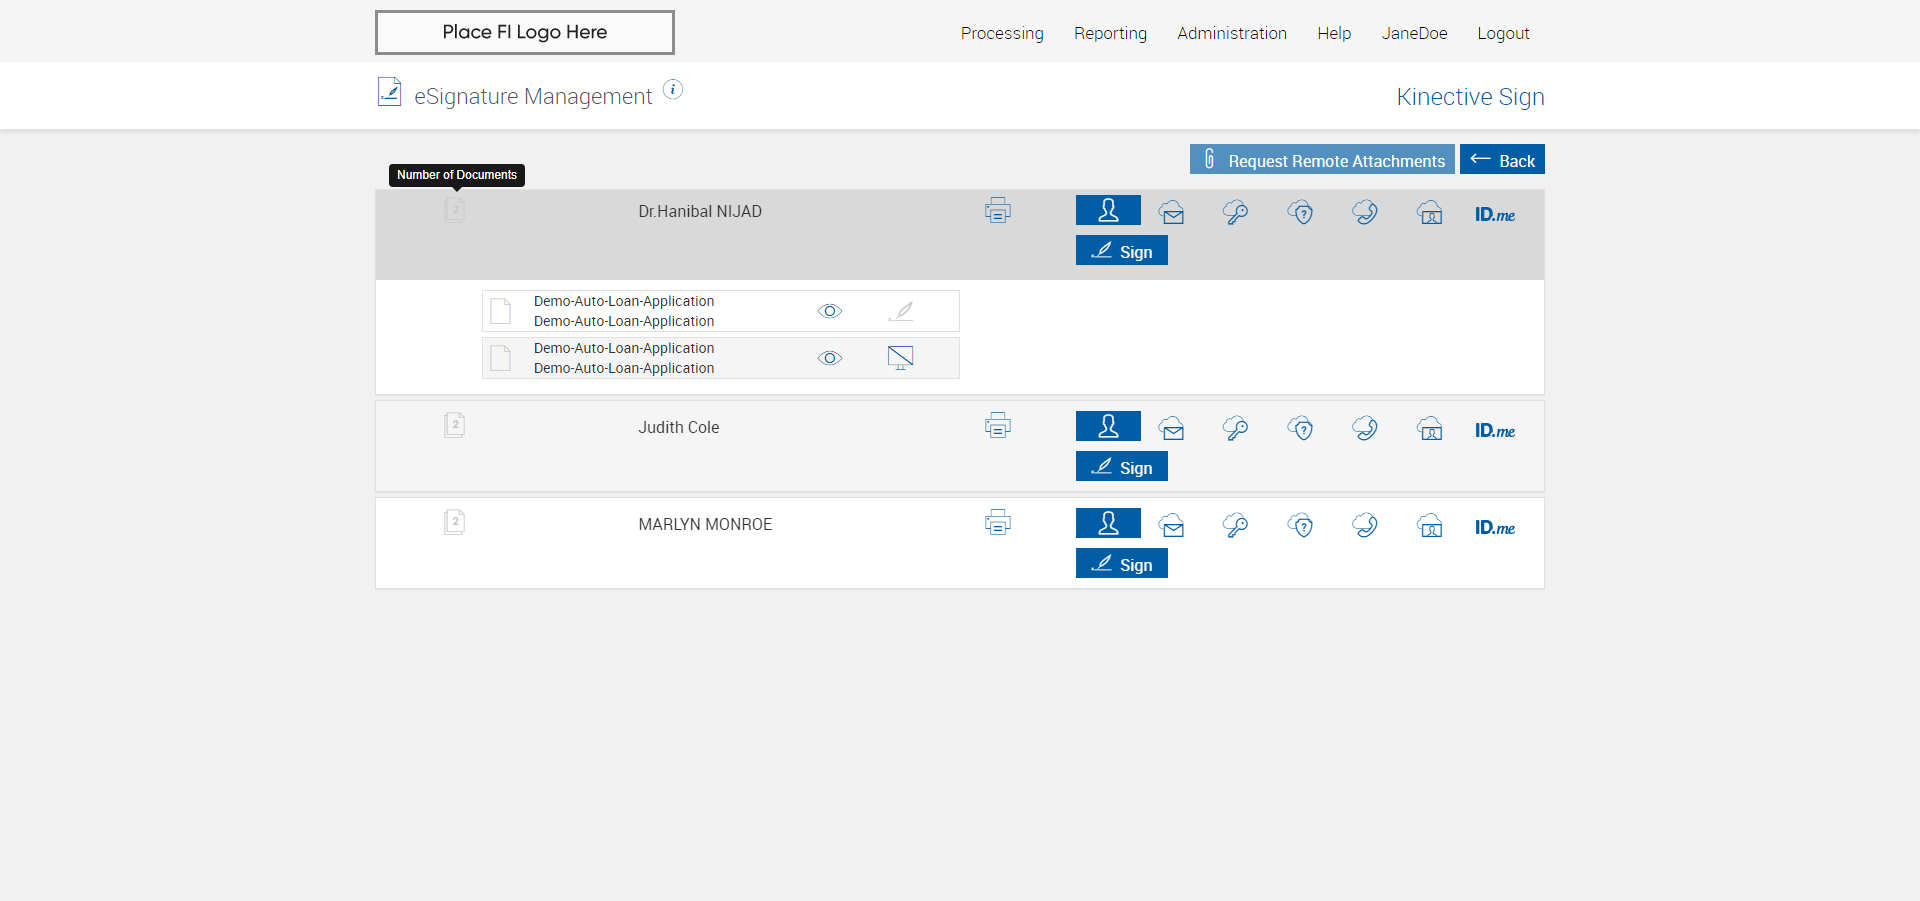1920x901 pixels.
Task: Select in-person signer icon for Judith Cole
Action: (1108, 426)
